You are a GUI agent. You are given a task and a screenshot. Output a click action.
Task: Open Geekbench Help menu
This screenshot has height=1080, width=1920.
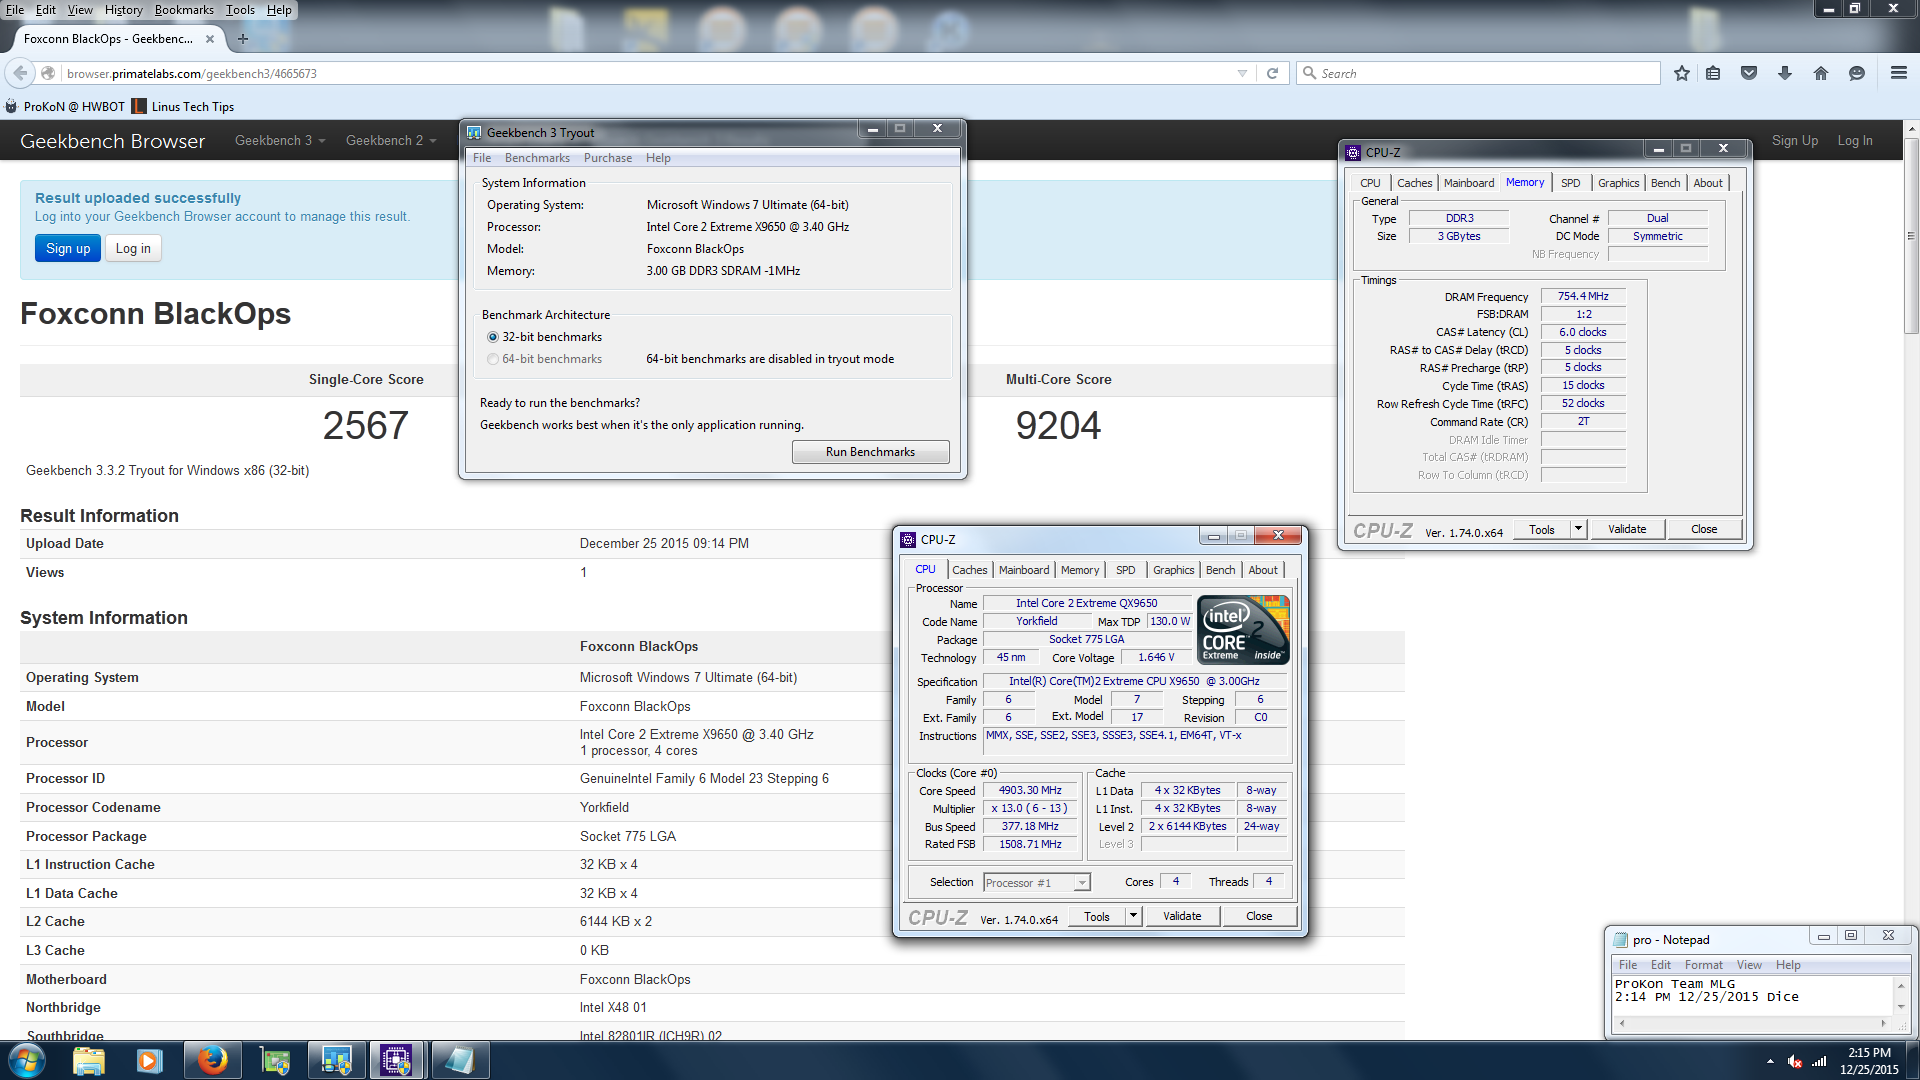(x=658, y=158)
